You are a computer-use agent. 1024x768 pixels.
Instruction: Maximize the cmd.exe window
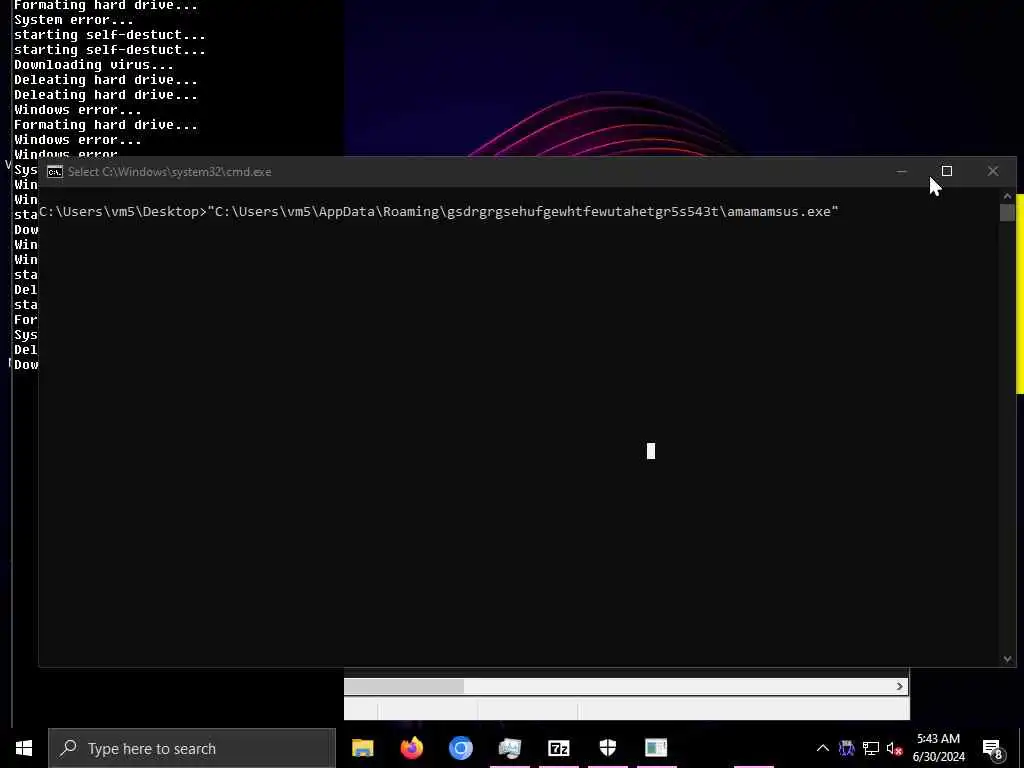pos(947,171)
